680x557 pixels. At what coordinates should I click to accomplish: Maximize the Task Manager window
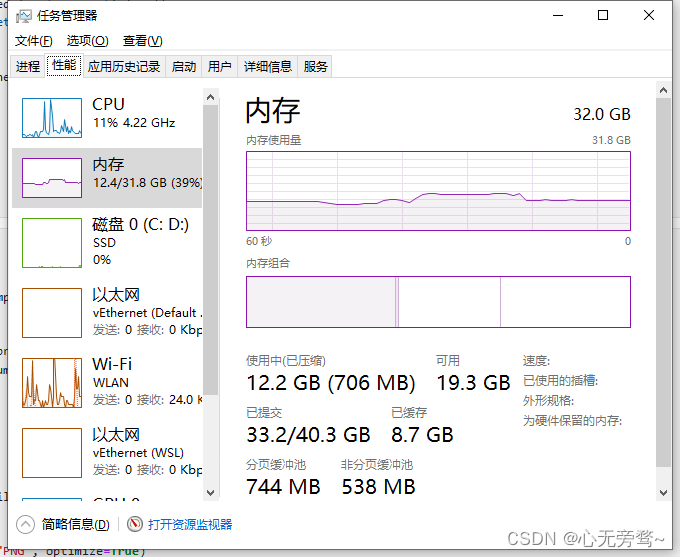pyautogui.click(x=603, y=16)
